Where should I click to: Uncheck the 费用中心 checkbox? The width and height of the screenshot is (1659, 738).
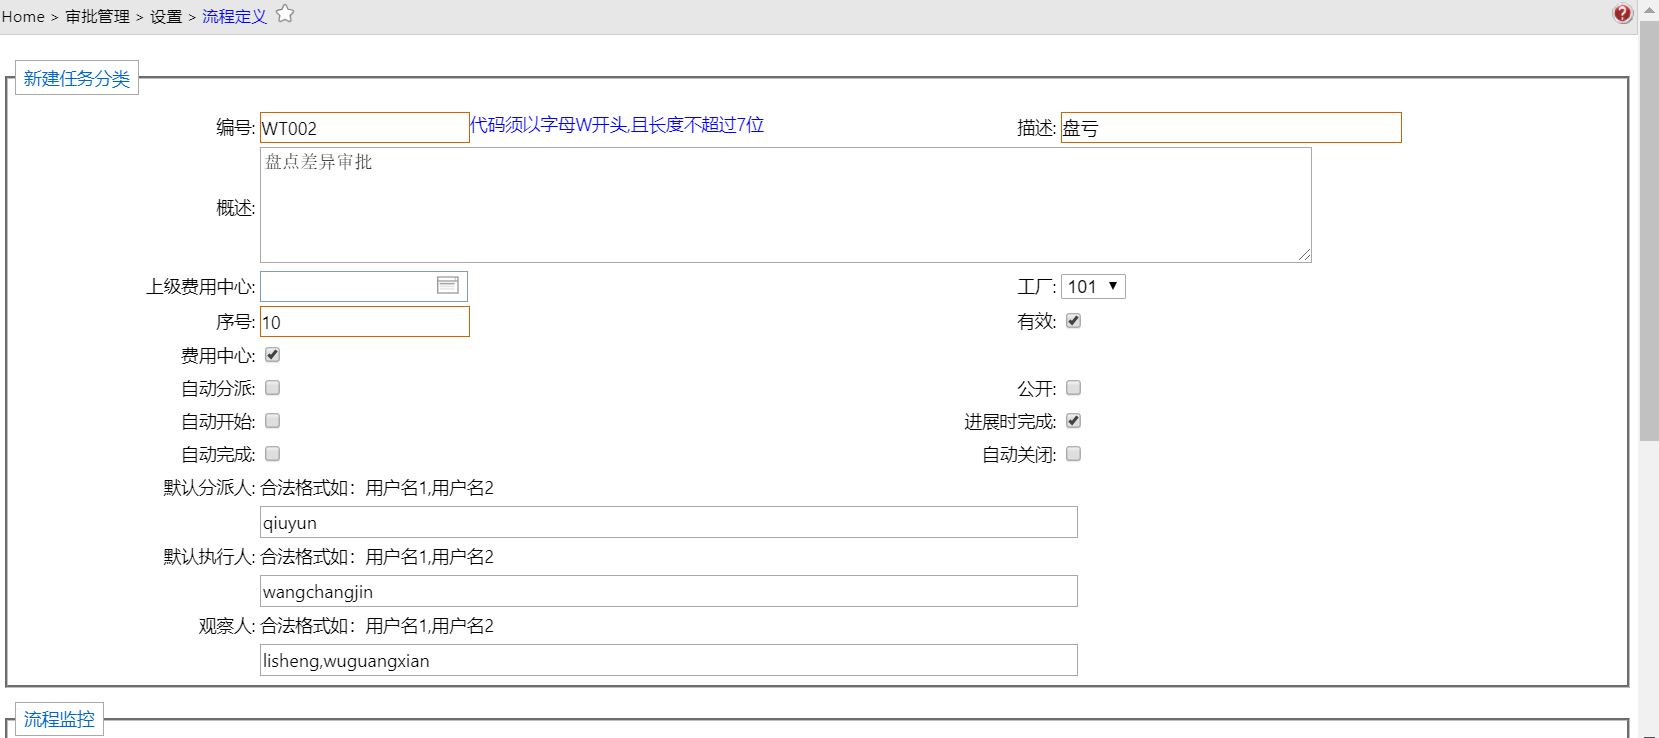(x=272, y=355)
